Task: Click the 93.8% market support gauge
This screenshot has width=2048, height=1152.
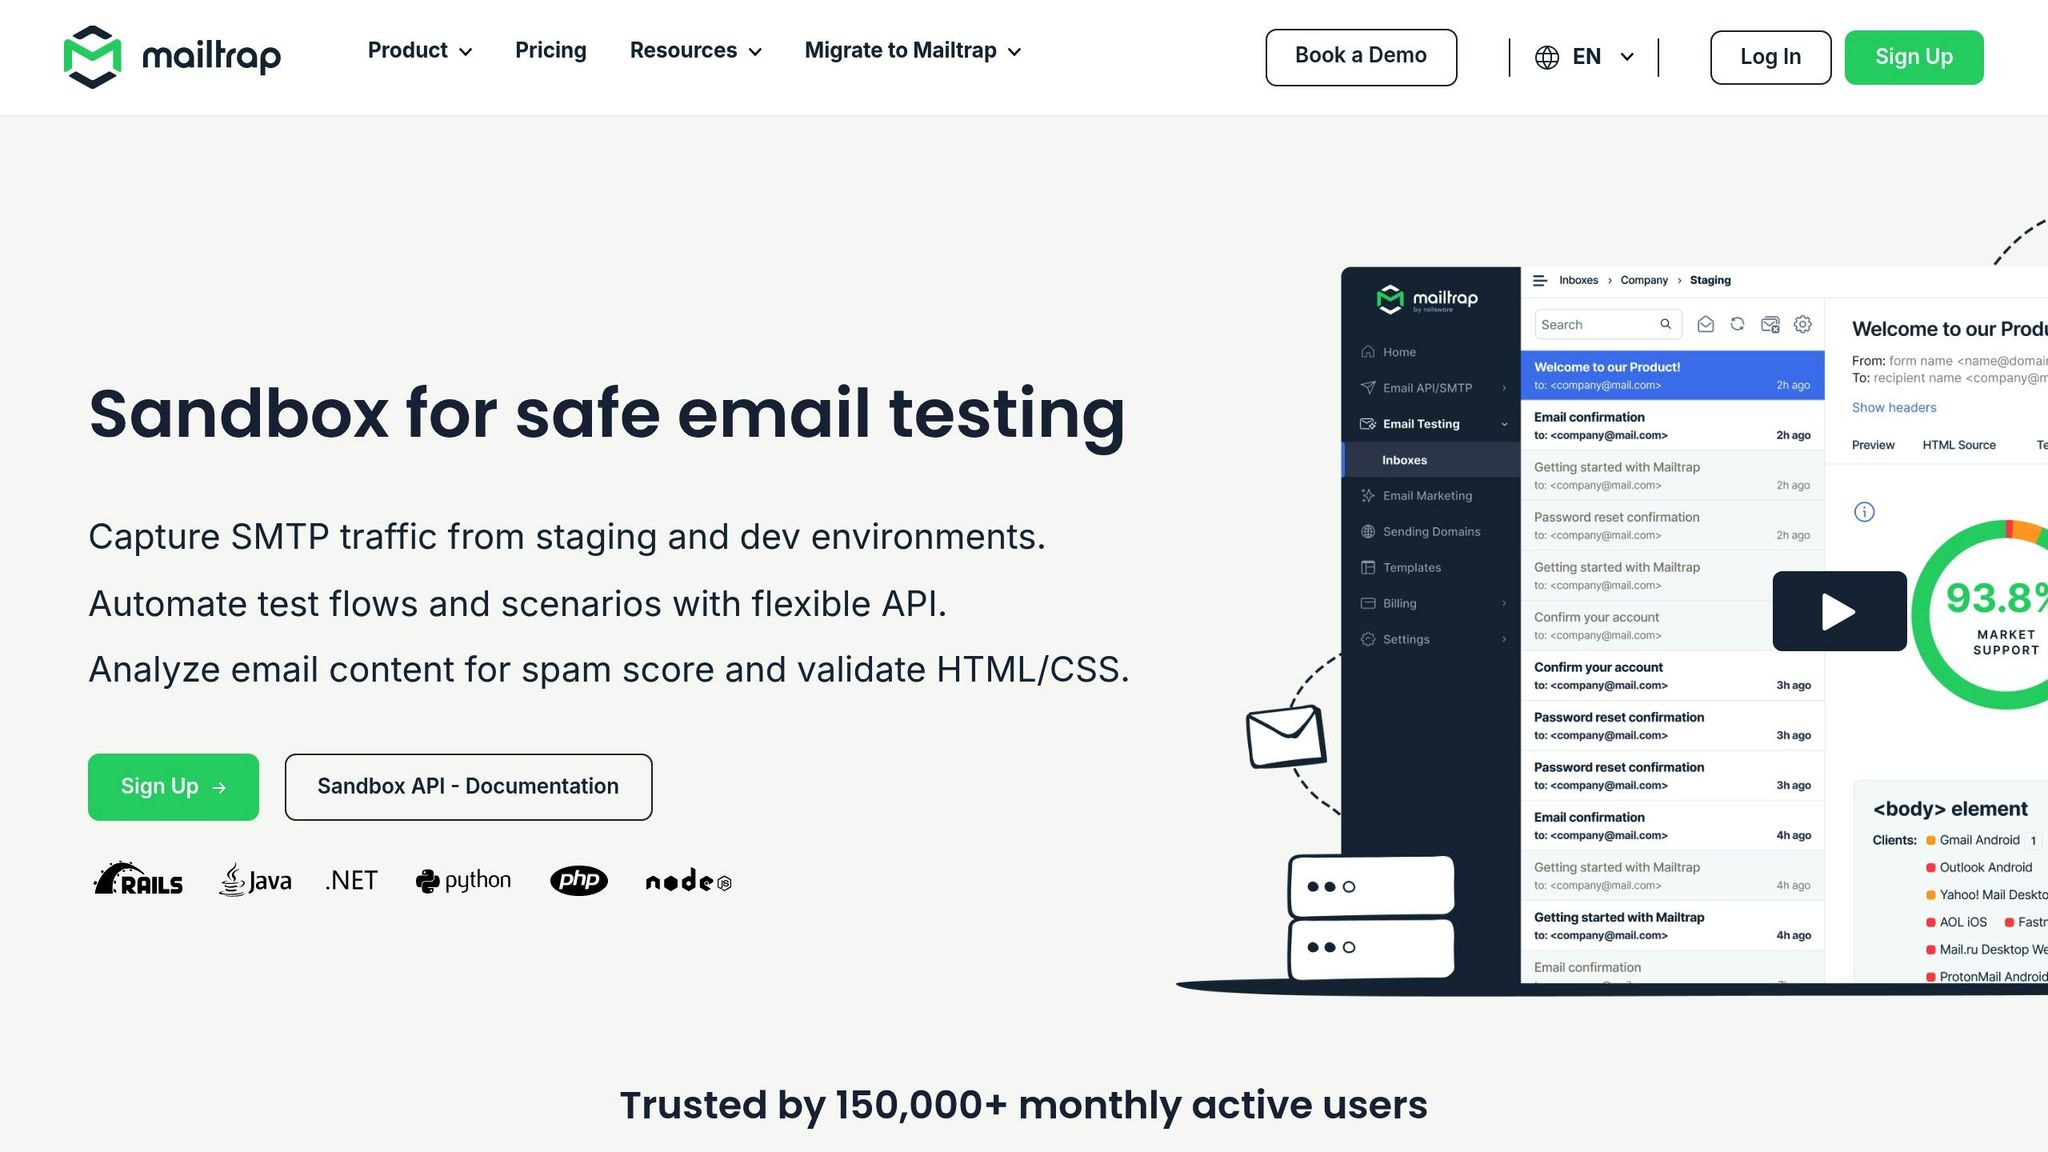Action: click(x=1981, y=614)
